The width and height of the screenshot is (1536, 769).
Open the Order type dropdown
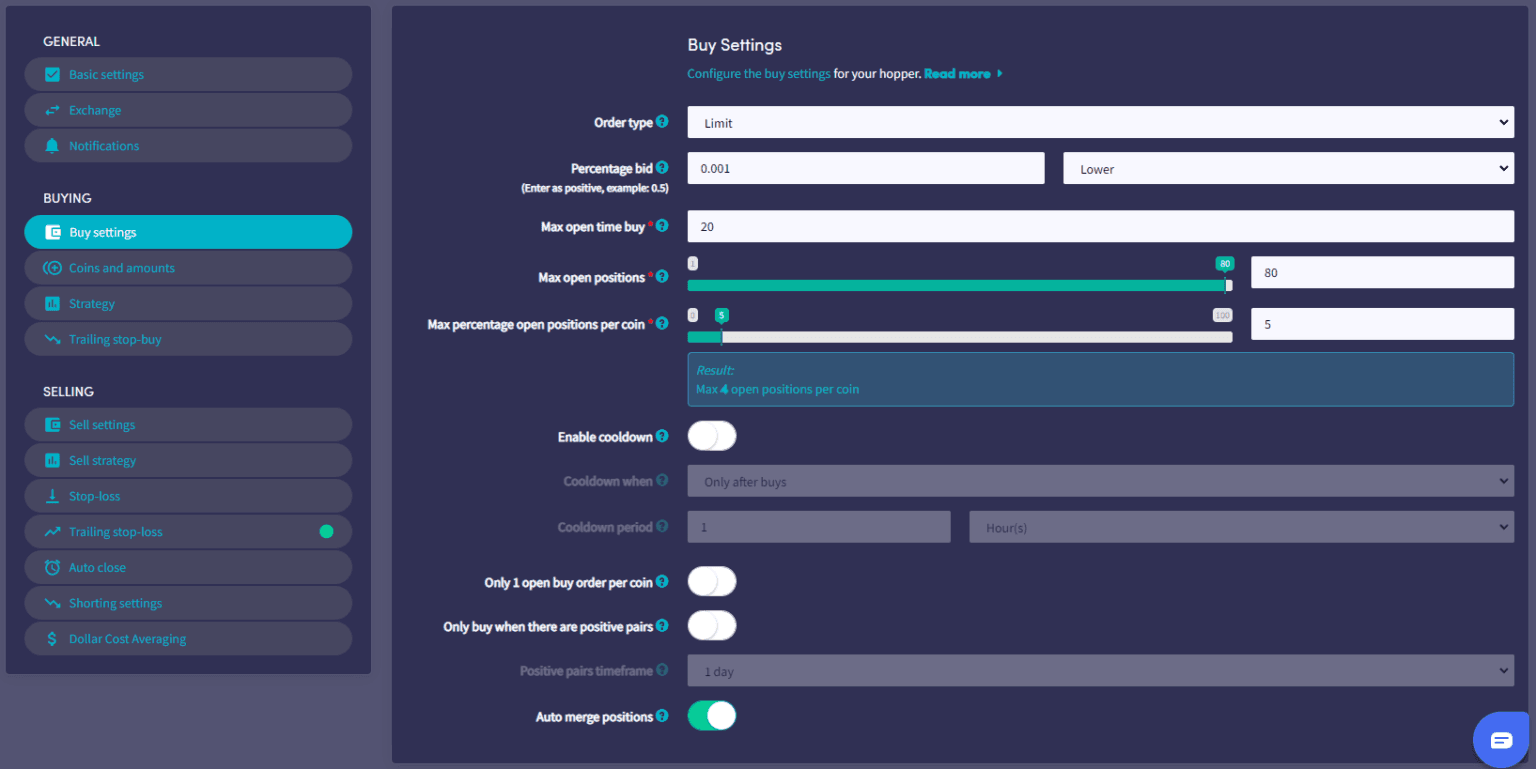click(x=1100, y=122)
